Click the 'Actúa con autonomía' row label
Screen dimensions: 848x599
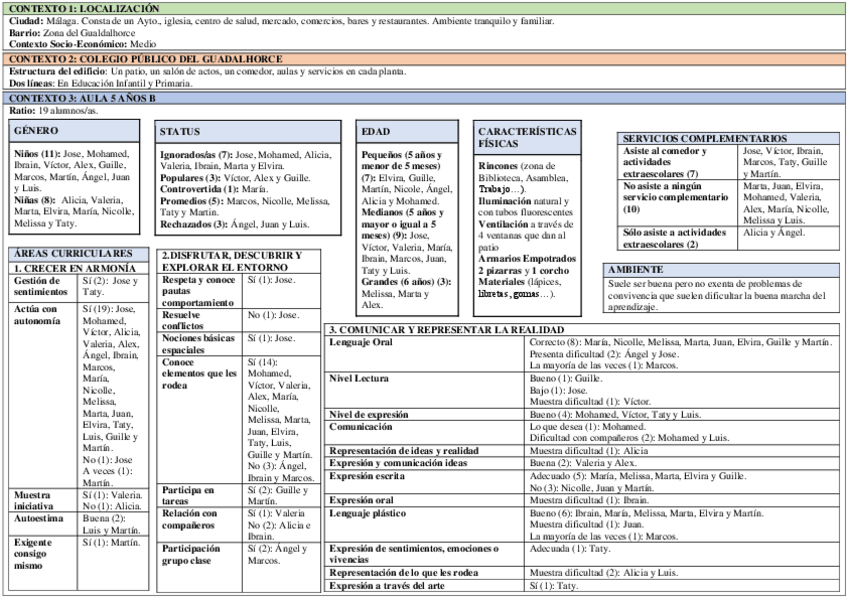pos(42,316)
